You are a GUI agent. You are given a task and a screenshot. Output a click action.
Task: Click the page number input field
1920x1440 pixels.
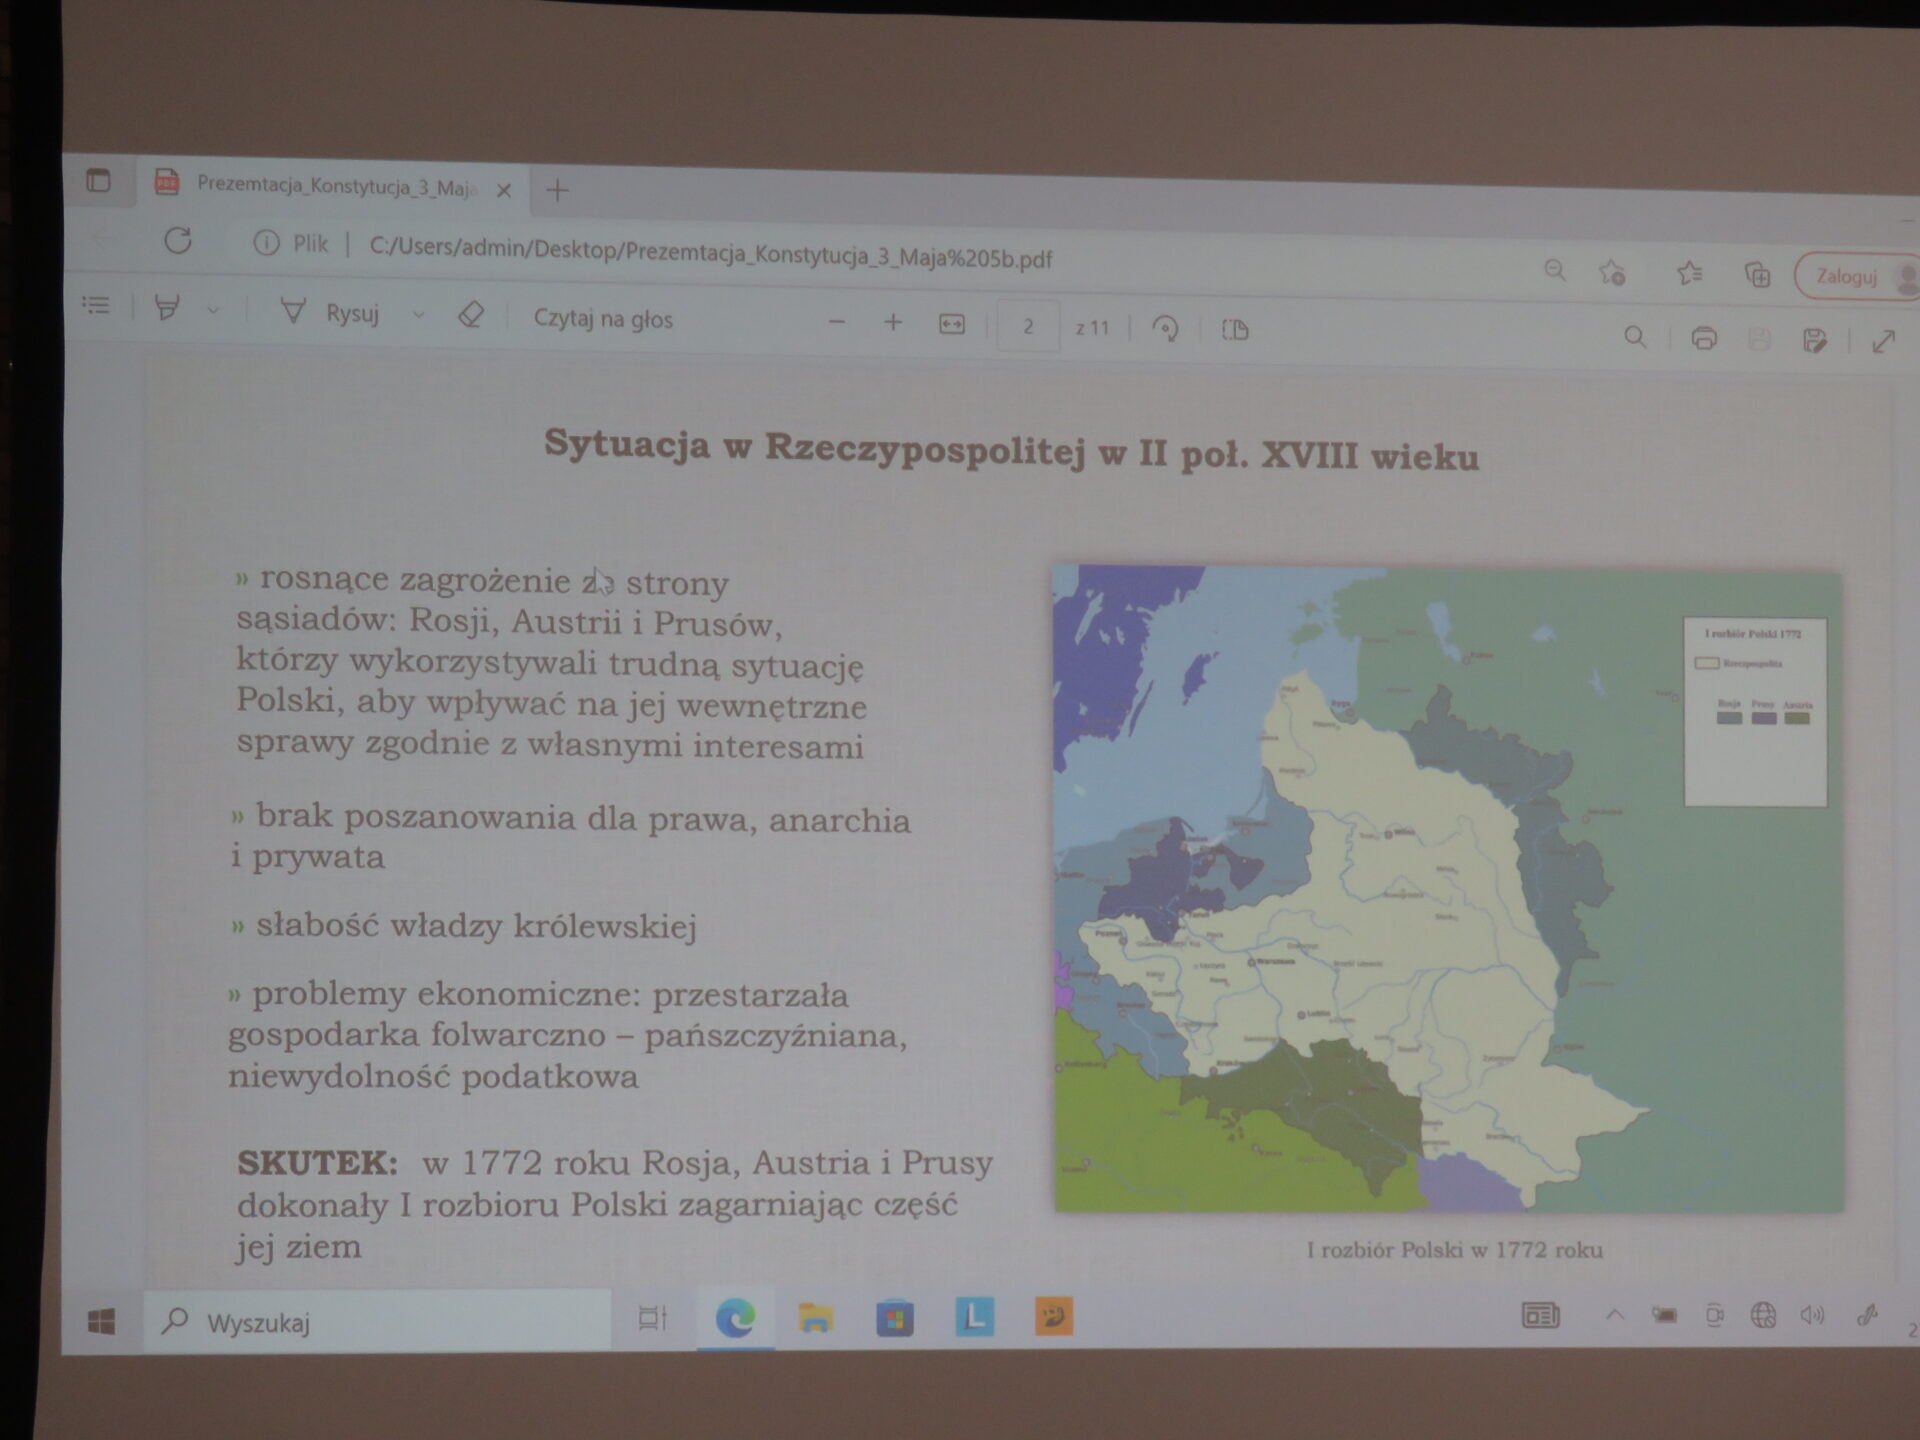pos(1027,326)
